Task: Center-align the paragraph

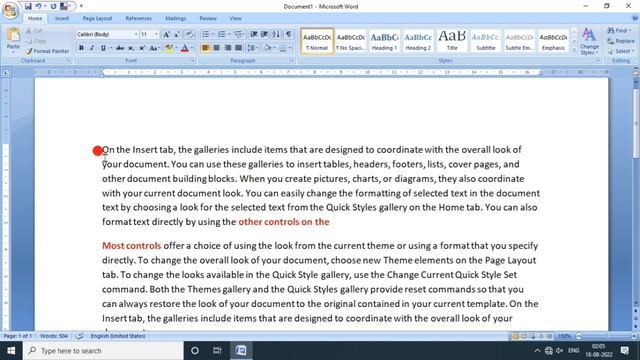Action: pos(216,48)
